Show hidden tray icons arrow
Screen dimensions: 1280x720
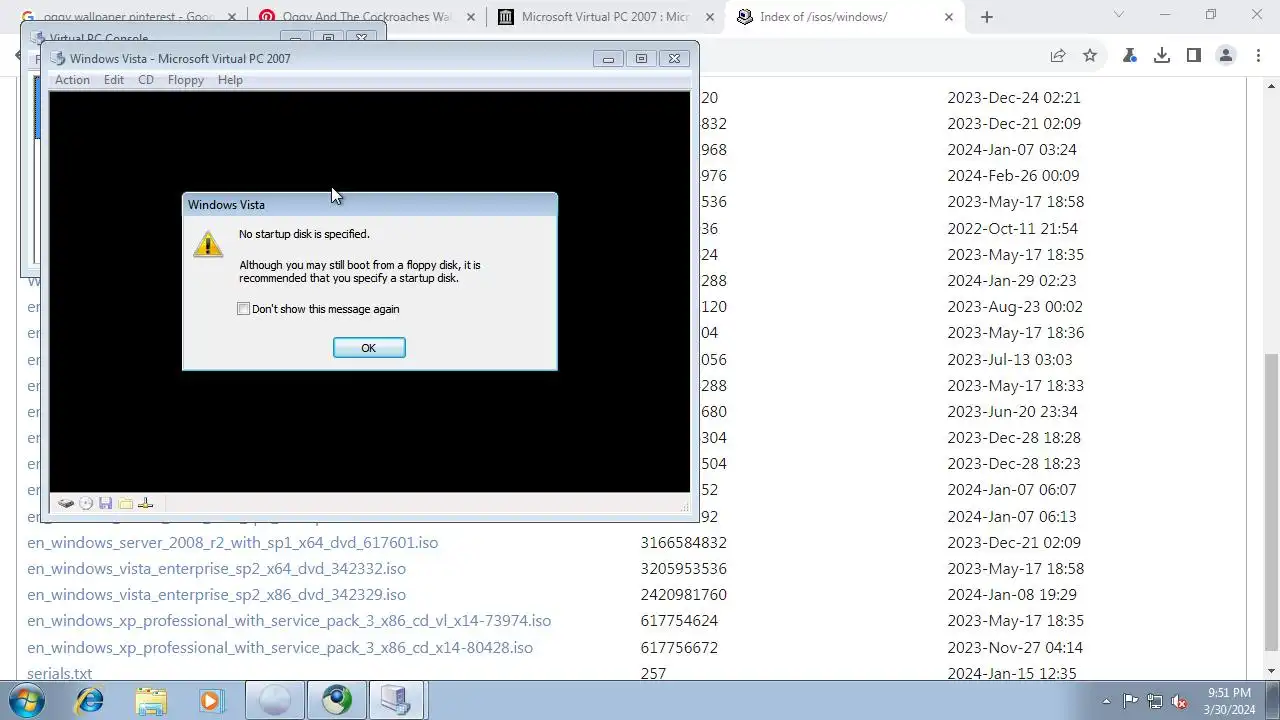coord(1106,701)
